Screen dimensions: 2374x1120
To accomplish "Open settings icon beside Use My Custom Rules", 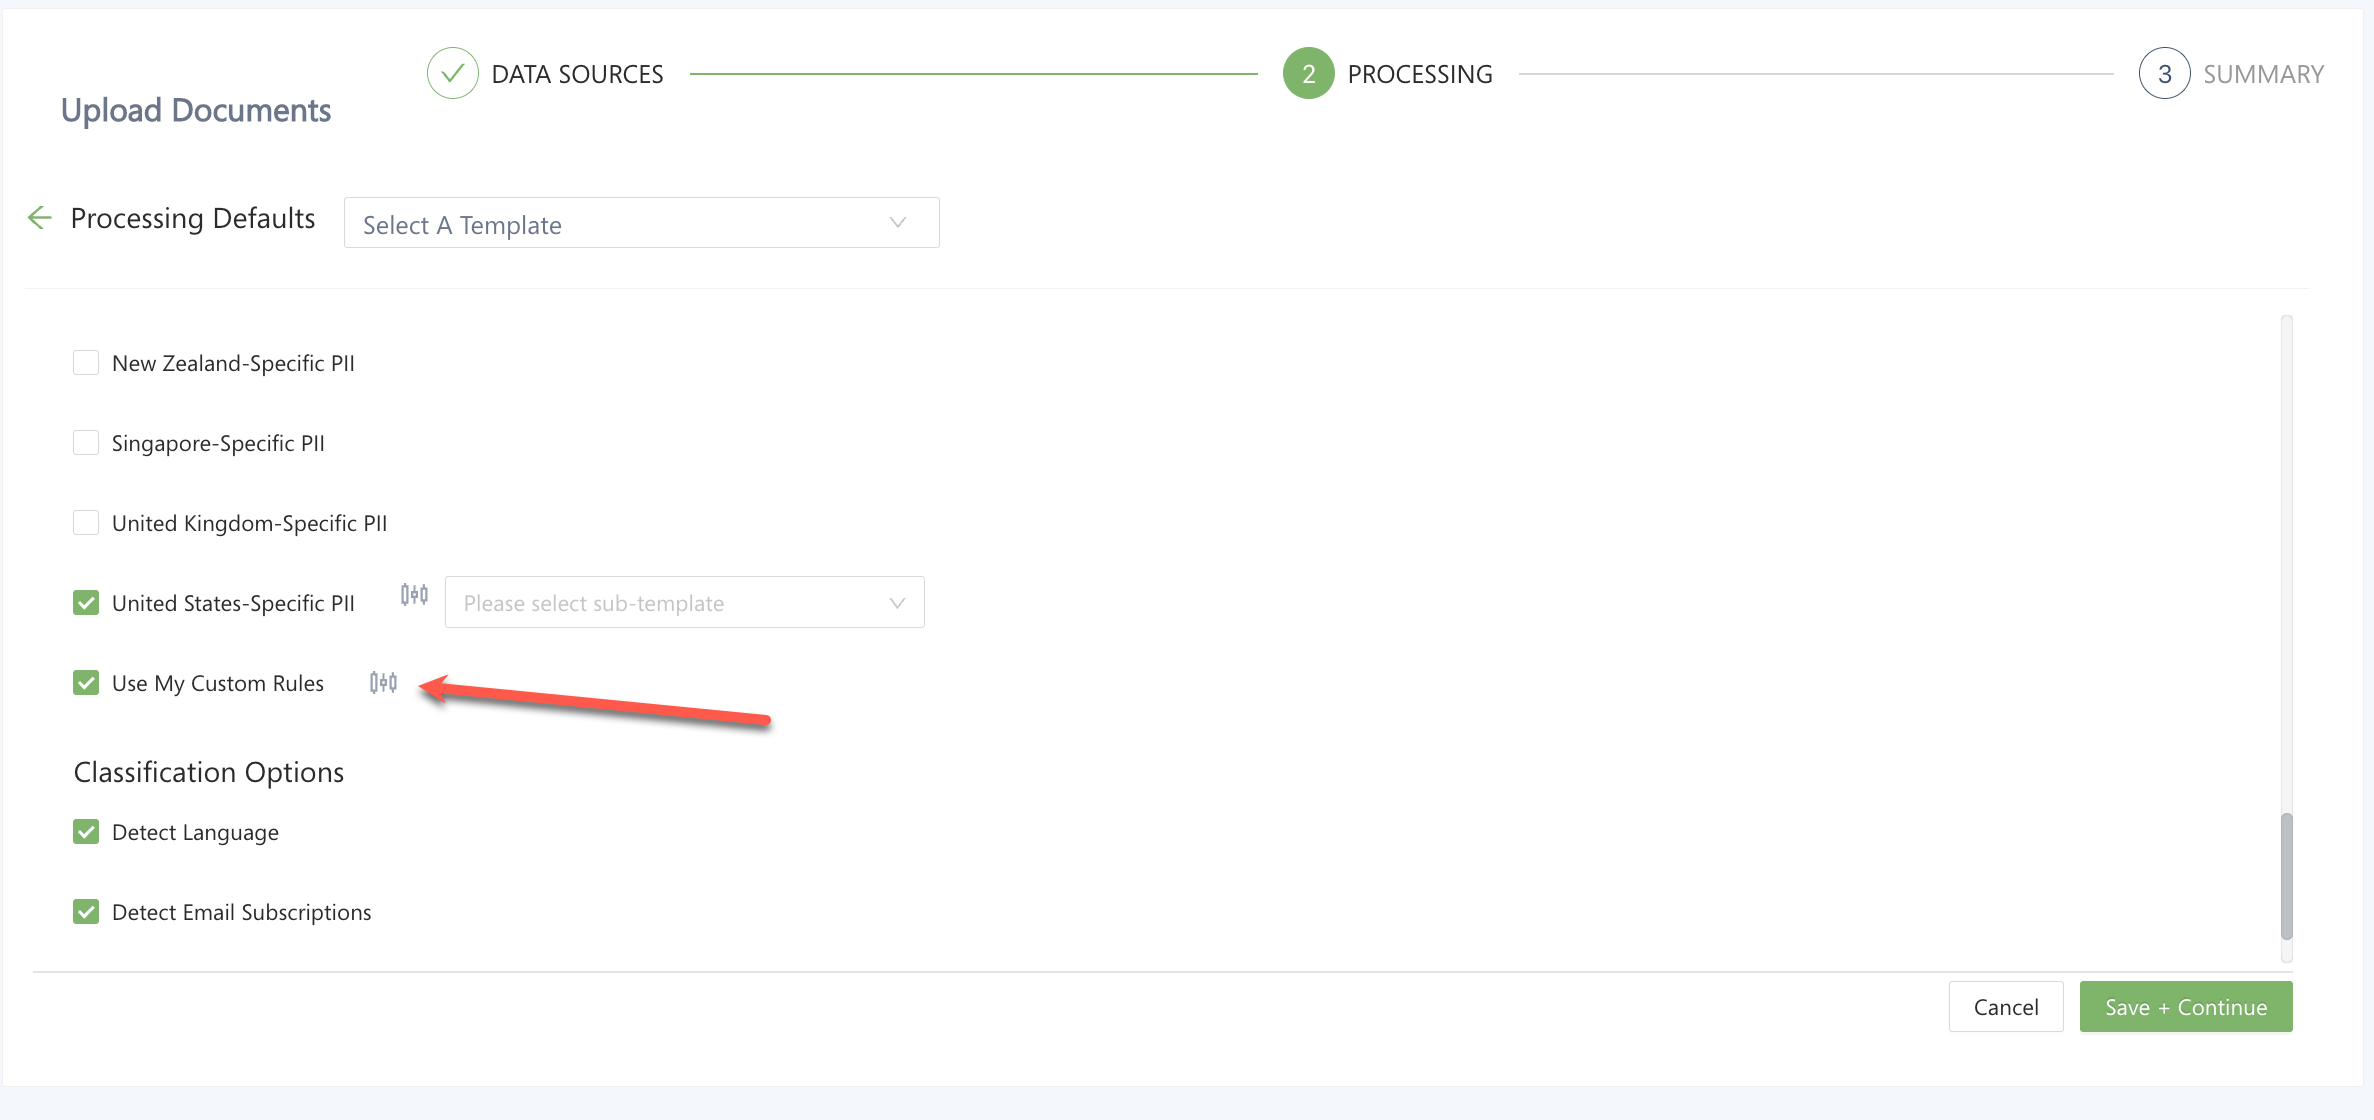I will coord(383,683).
